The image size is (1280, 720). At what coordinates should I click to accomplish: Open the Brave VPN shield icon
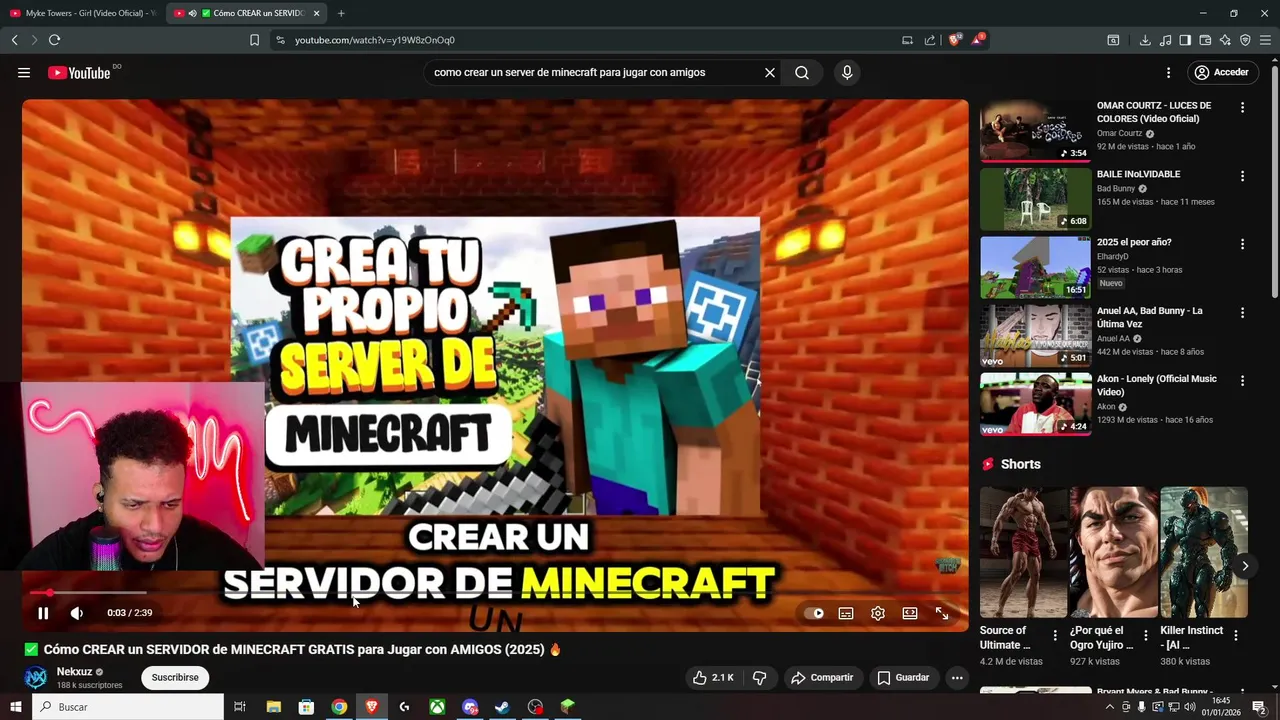(1245, 40)
